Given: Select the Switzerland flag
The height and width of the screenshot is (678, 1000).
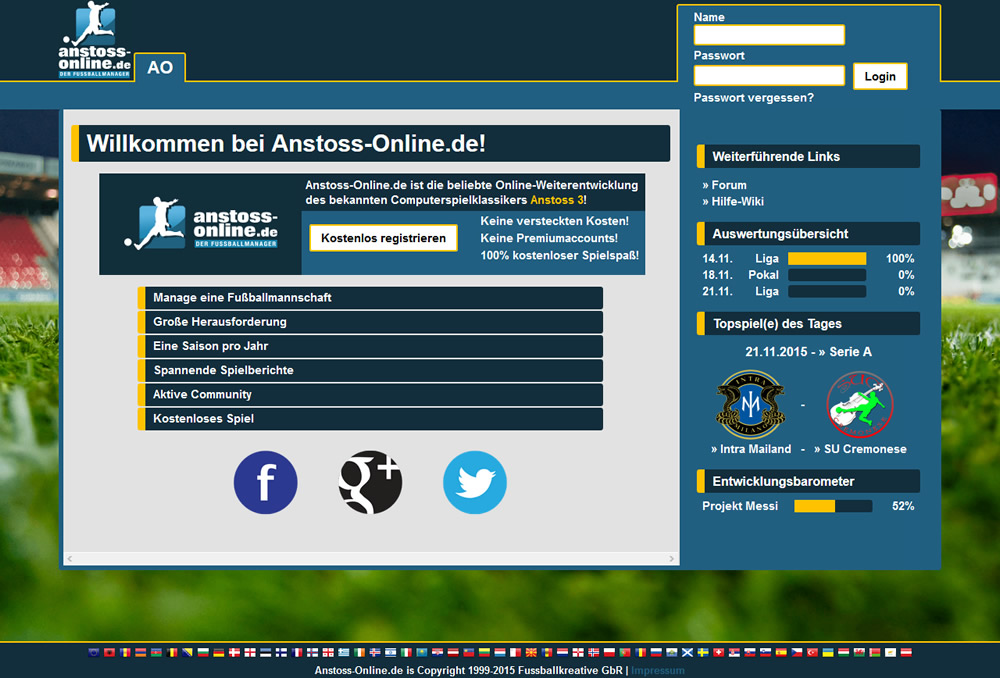Looking at the screenshot, I should pyautogui.click(x=719, y=652).
